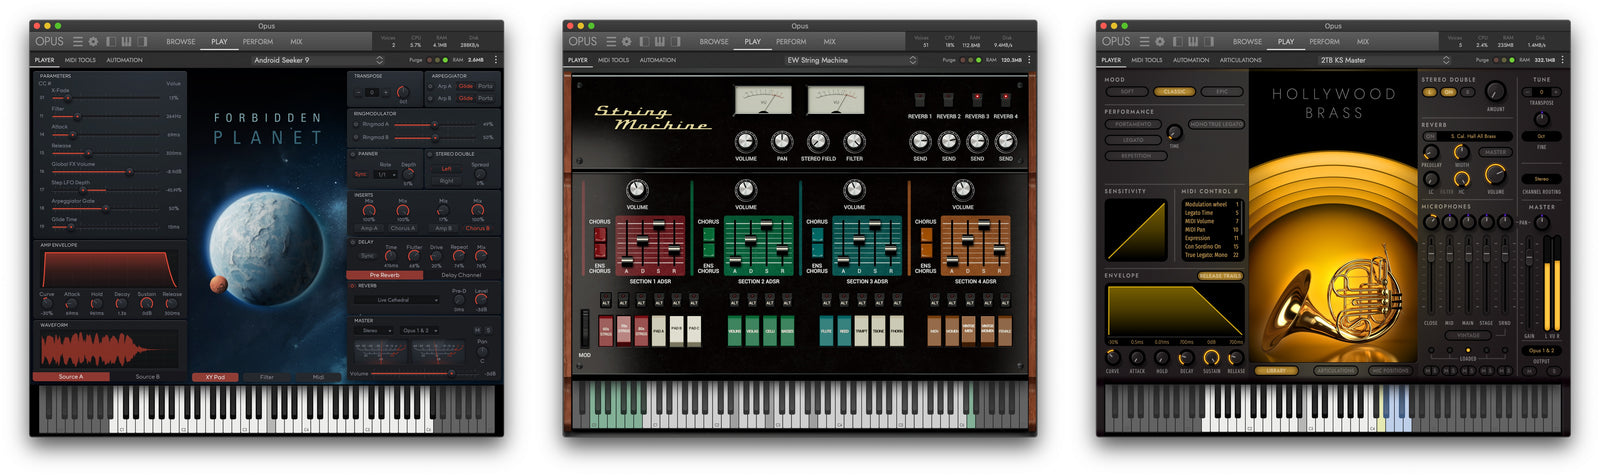Click the Reverb Level knob in Forbidden Planet

[x=481, y=299]
